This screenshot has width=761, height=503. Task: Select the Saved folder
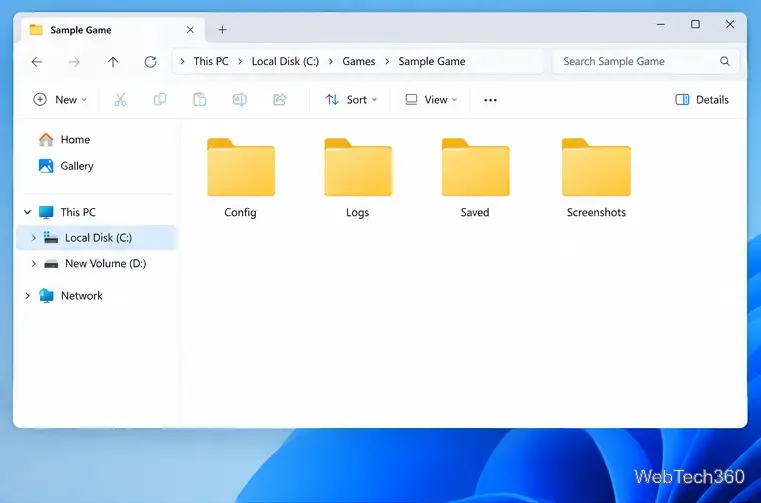click(475, 178)
